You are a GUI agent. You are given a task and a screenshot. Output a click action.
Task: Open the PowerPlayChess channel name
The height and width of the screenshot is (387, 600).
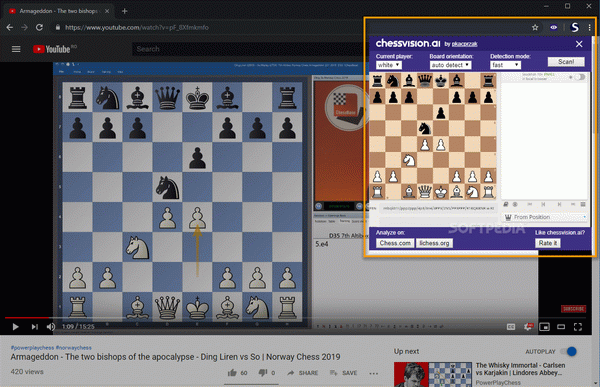[x=498, y=382]
